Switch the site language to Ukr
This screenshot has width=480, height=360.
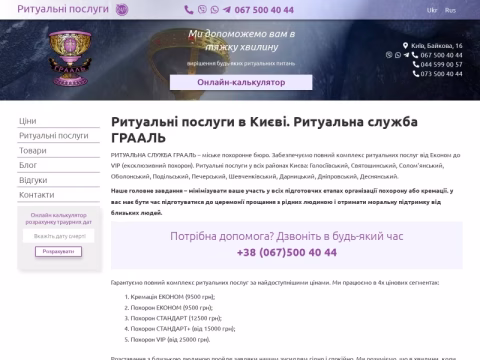point(432,10)
